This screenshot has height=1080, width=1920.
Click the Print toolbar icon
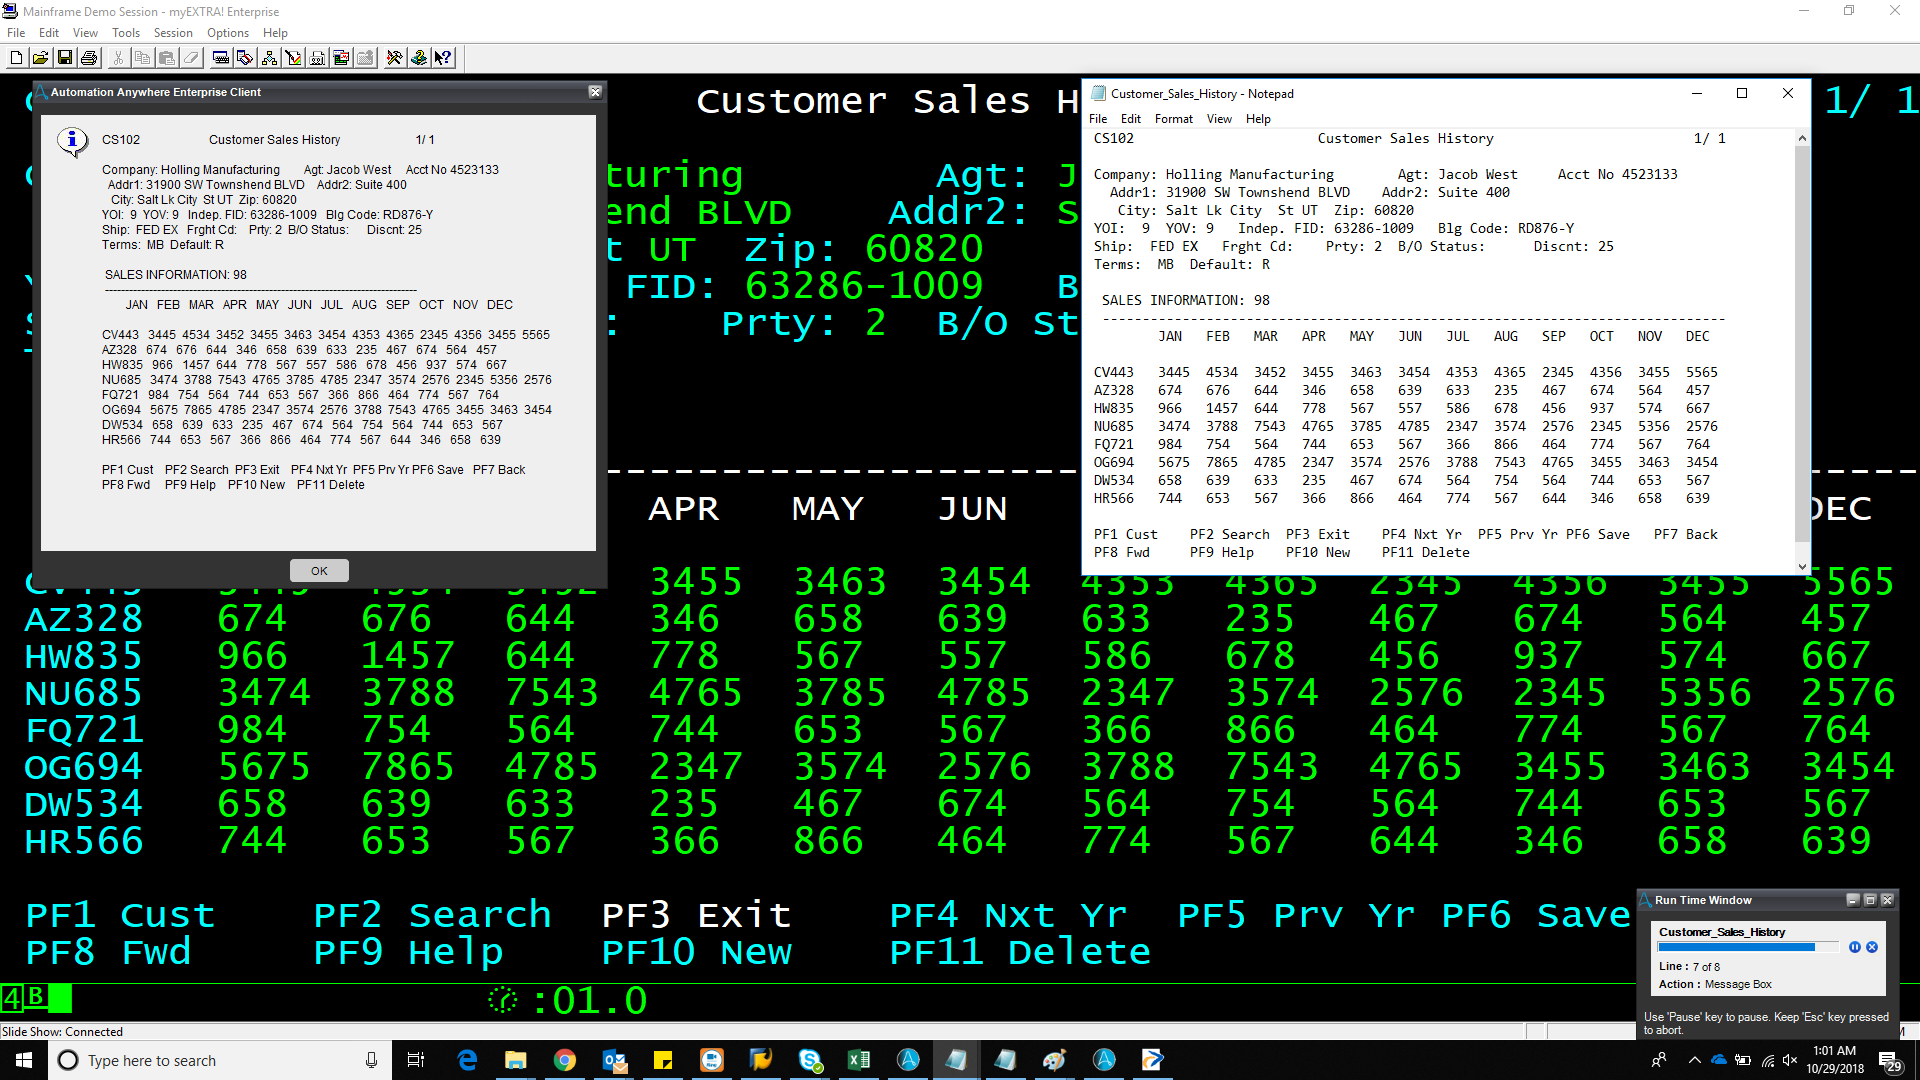[89, 58]
